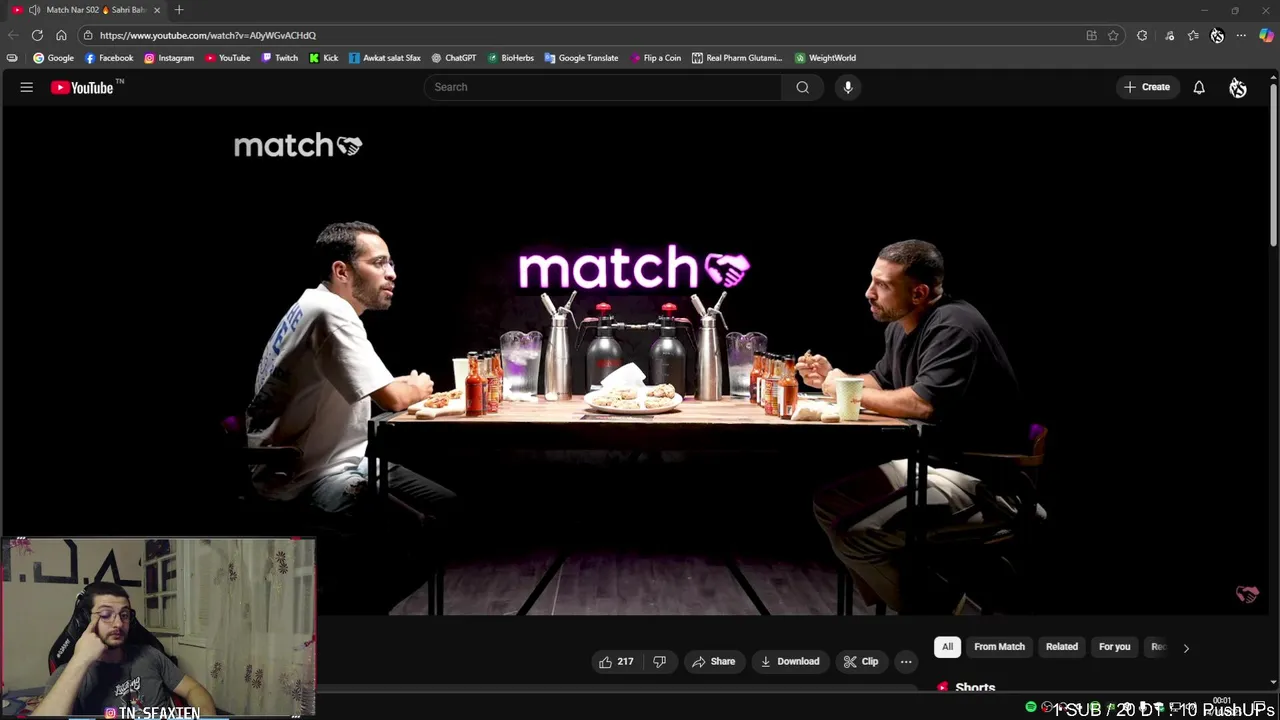
Task: Open YouTube bookmark in favorites bar
Action: point(228,58)
